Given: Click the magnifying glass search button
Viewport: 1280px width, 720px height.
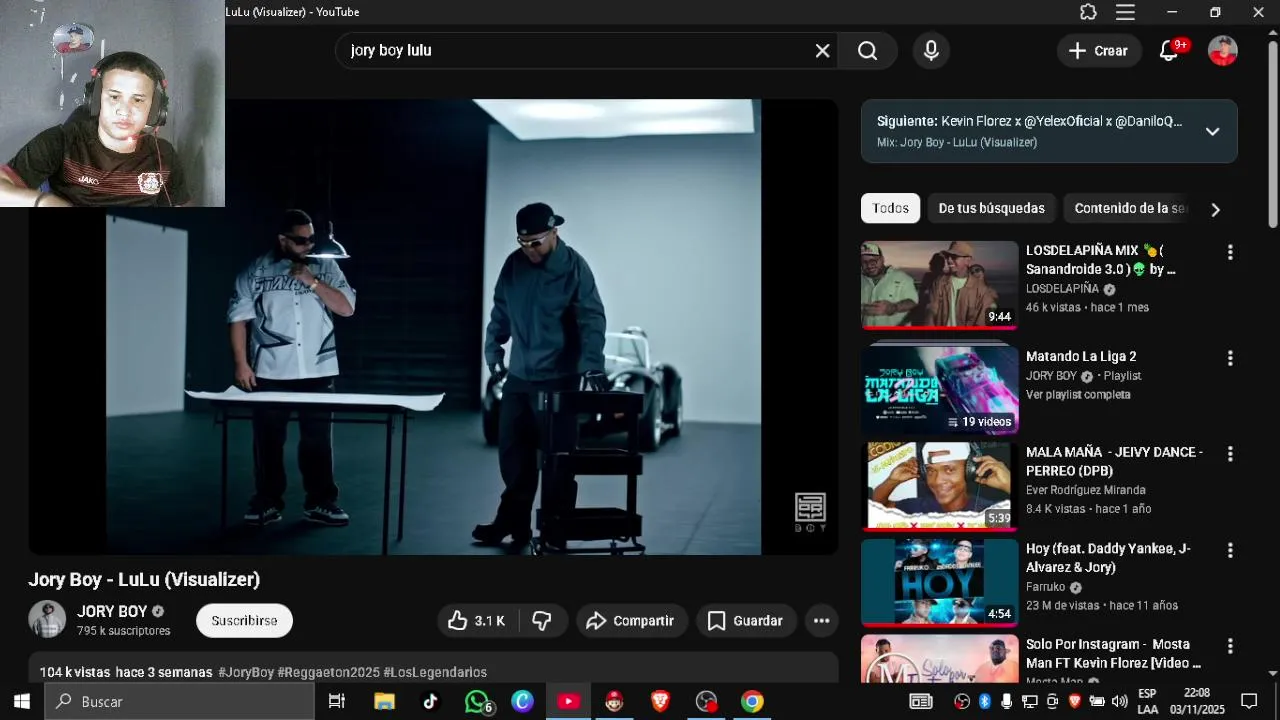Looking at the screenshot, I should point(867,51).
